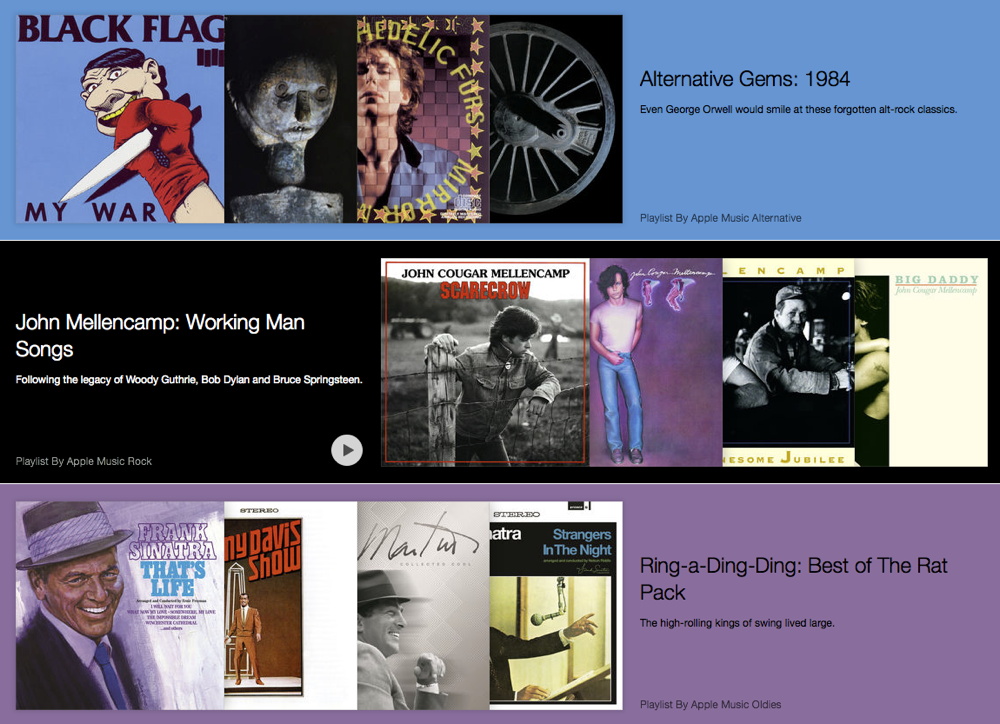1000x724 pixels.
Task: Play the John Mellencamp Working Man Songs playlist
Action: (x=347, y=450)
